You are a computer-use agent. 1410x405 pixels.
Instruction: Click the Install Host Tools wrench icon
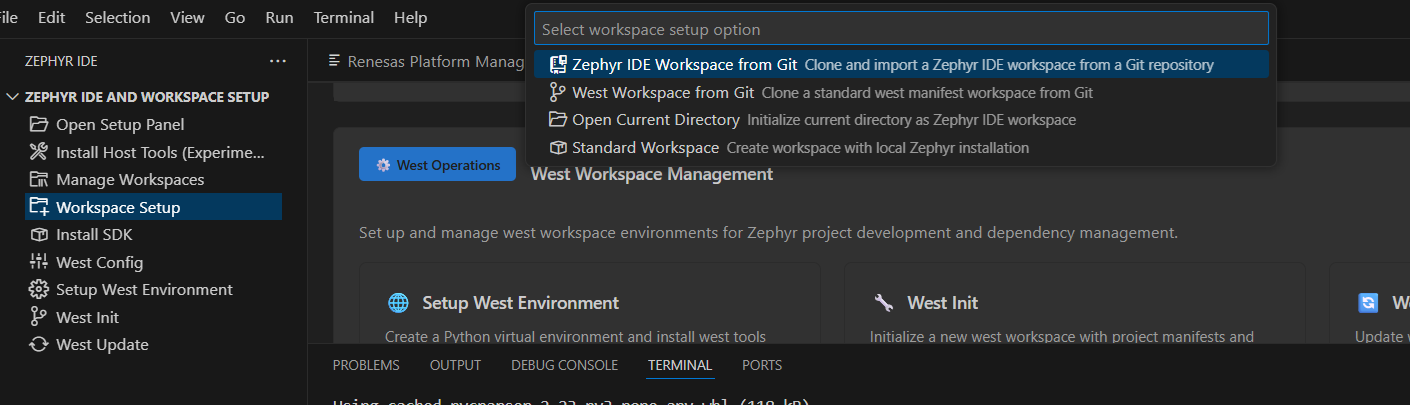39,152
